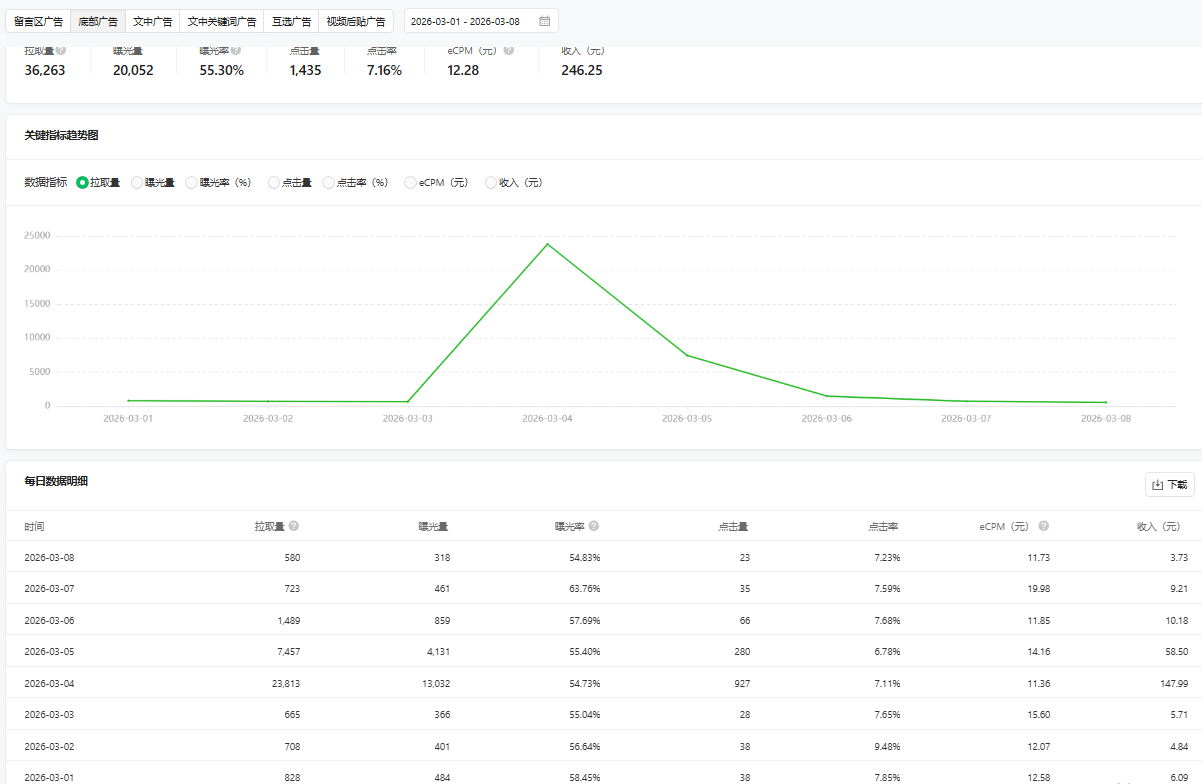Screen dimensions: 1202x784
Task: Select the 曝光率(%) radio option
Action: click(x=192, y=183)
